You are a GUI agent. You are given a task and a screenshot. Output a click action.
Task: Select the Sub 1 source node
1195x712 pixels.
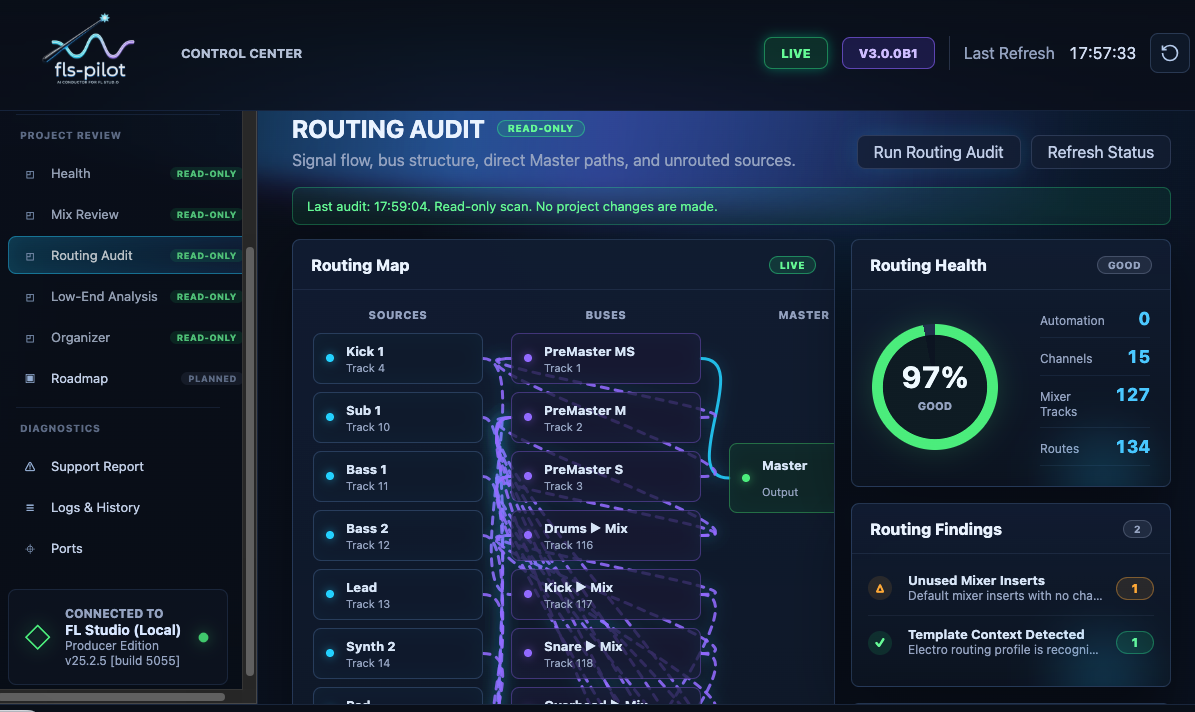click(397, 418)
